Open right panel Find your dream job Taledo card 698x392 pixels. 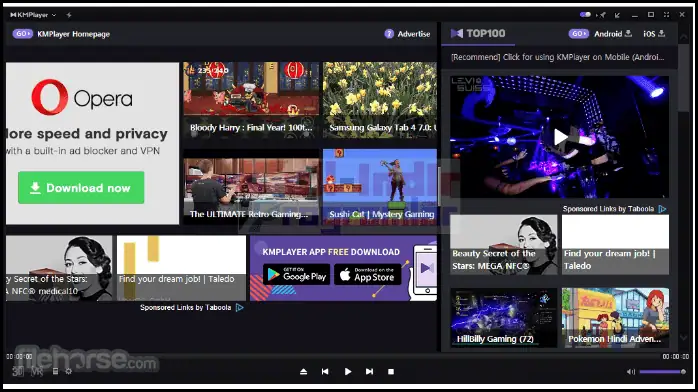coord(615,245)
